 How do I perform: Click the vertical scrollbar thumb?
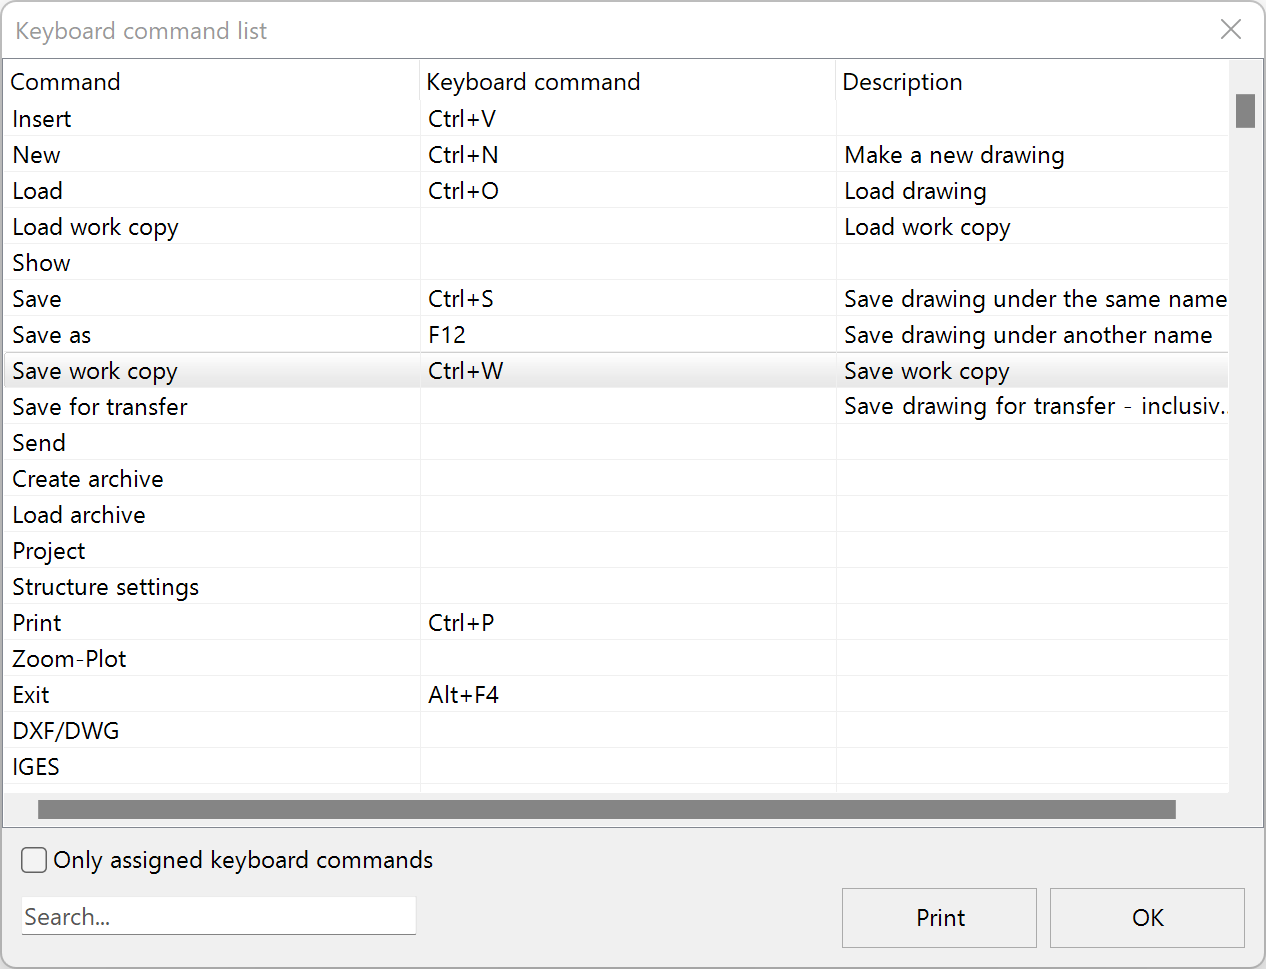1246,112
